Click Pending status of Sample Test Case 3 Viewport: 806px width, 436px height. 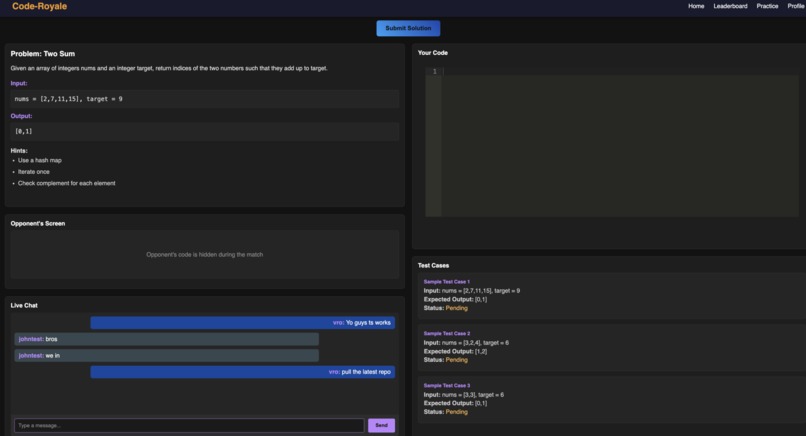coord(456,412)
